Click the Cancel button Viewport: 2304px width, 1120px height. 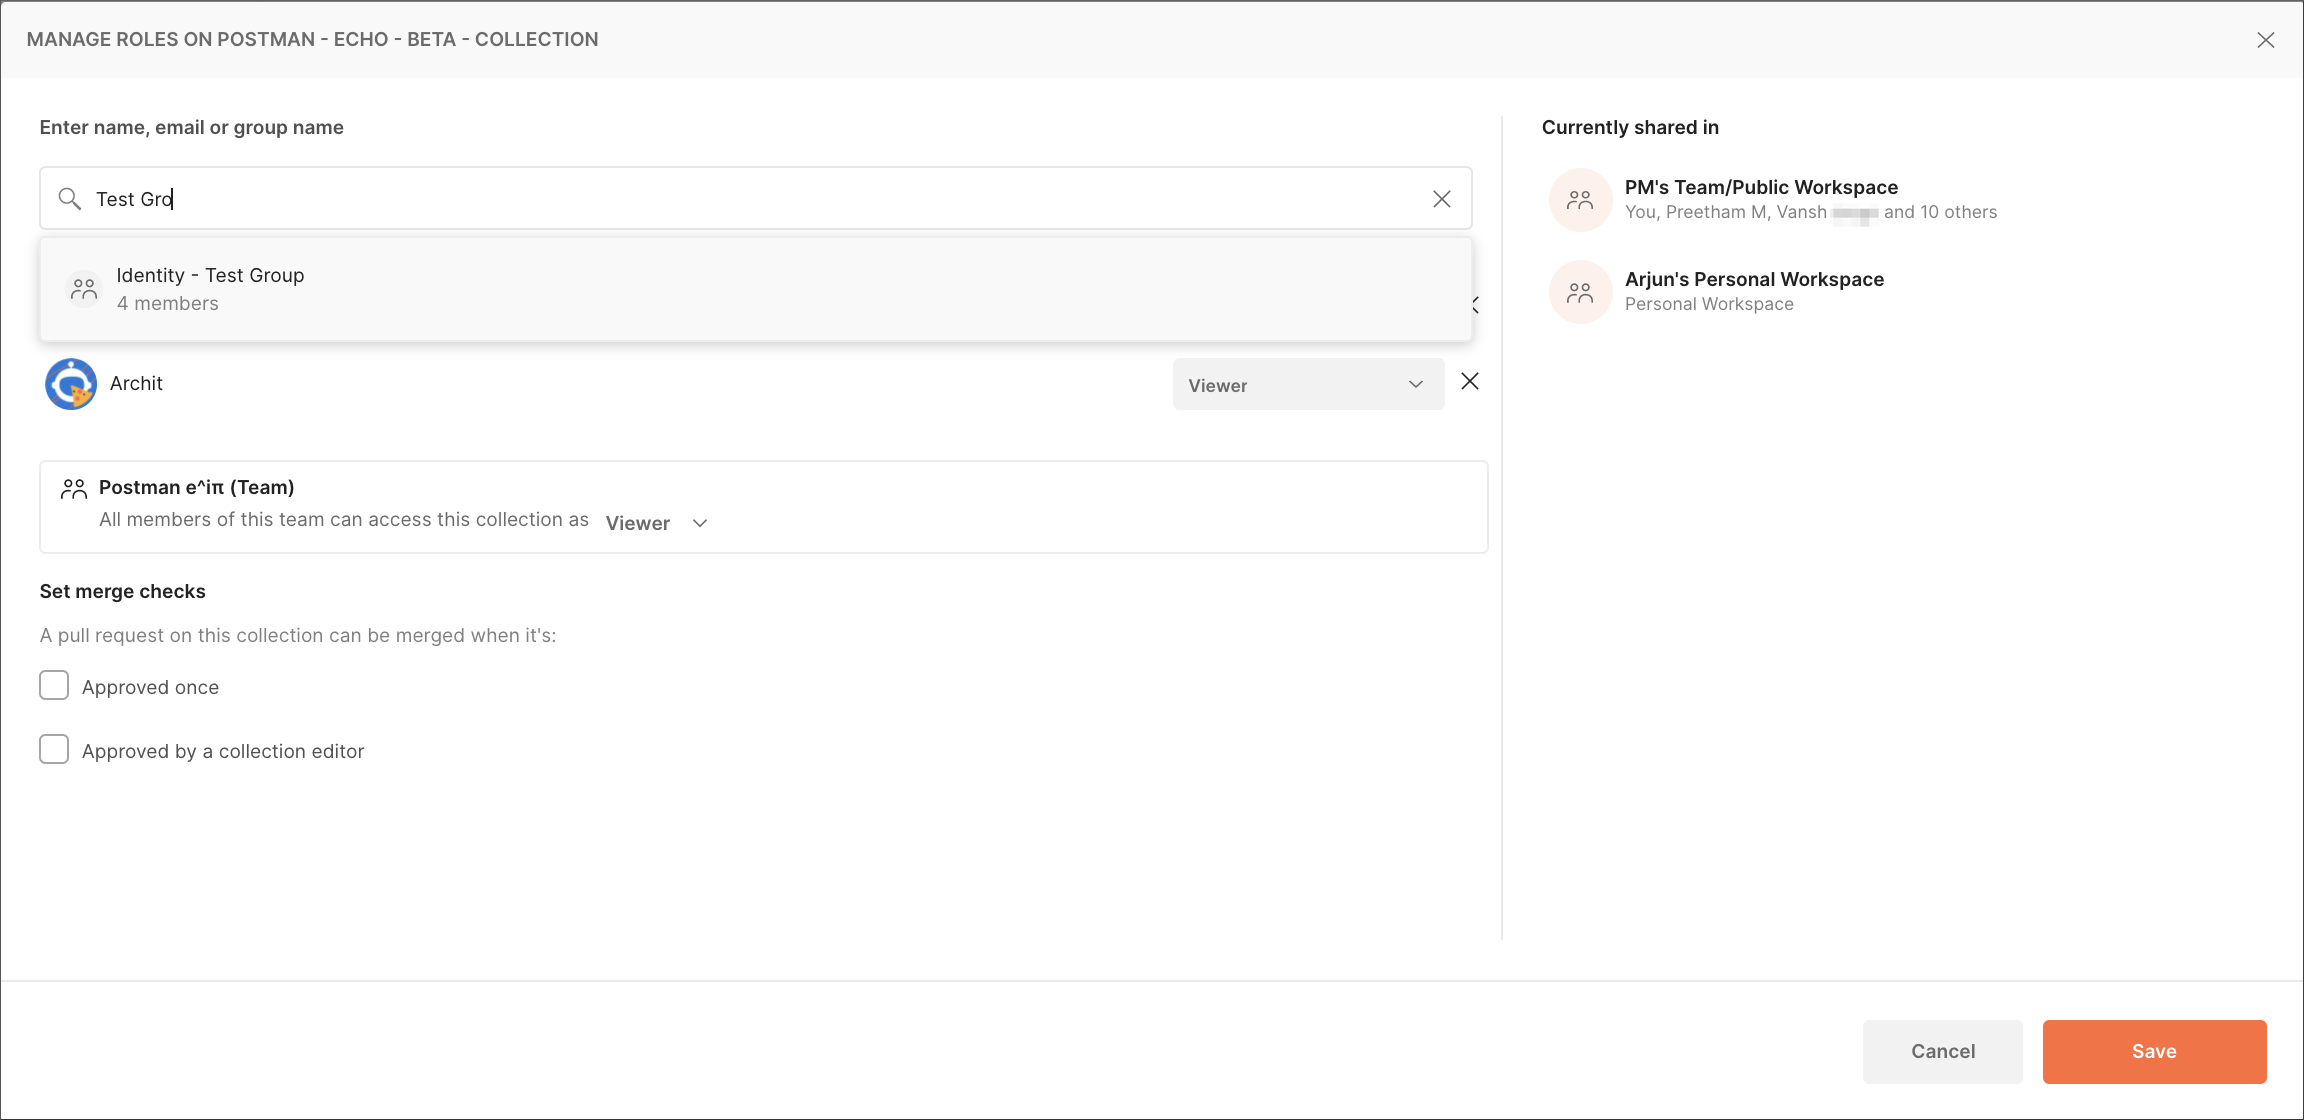[1942, 1051]
